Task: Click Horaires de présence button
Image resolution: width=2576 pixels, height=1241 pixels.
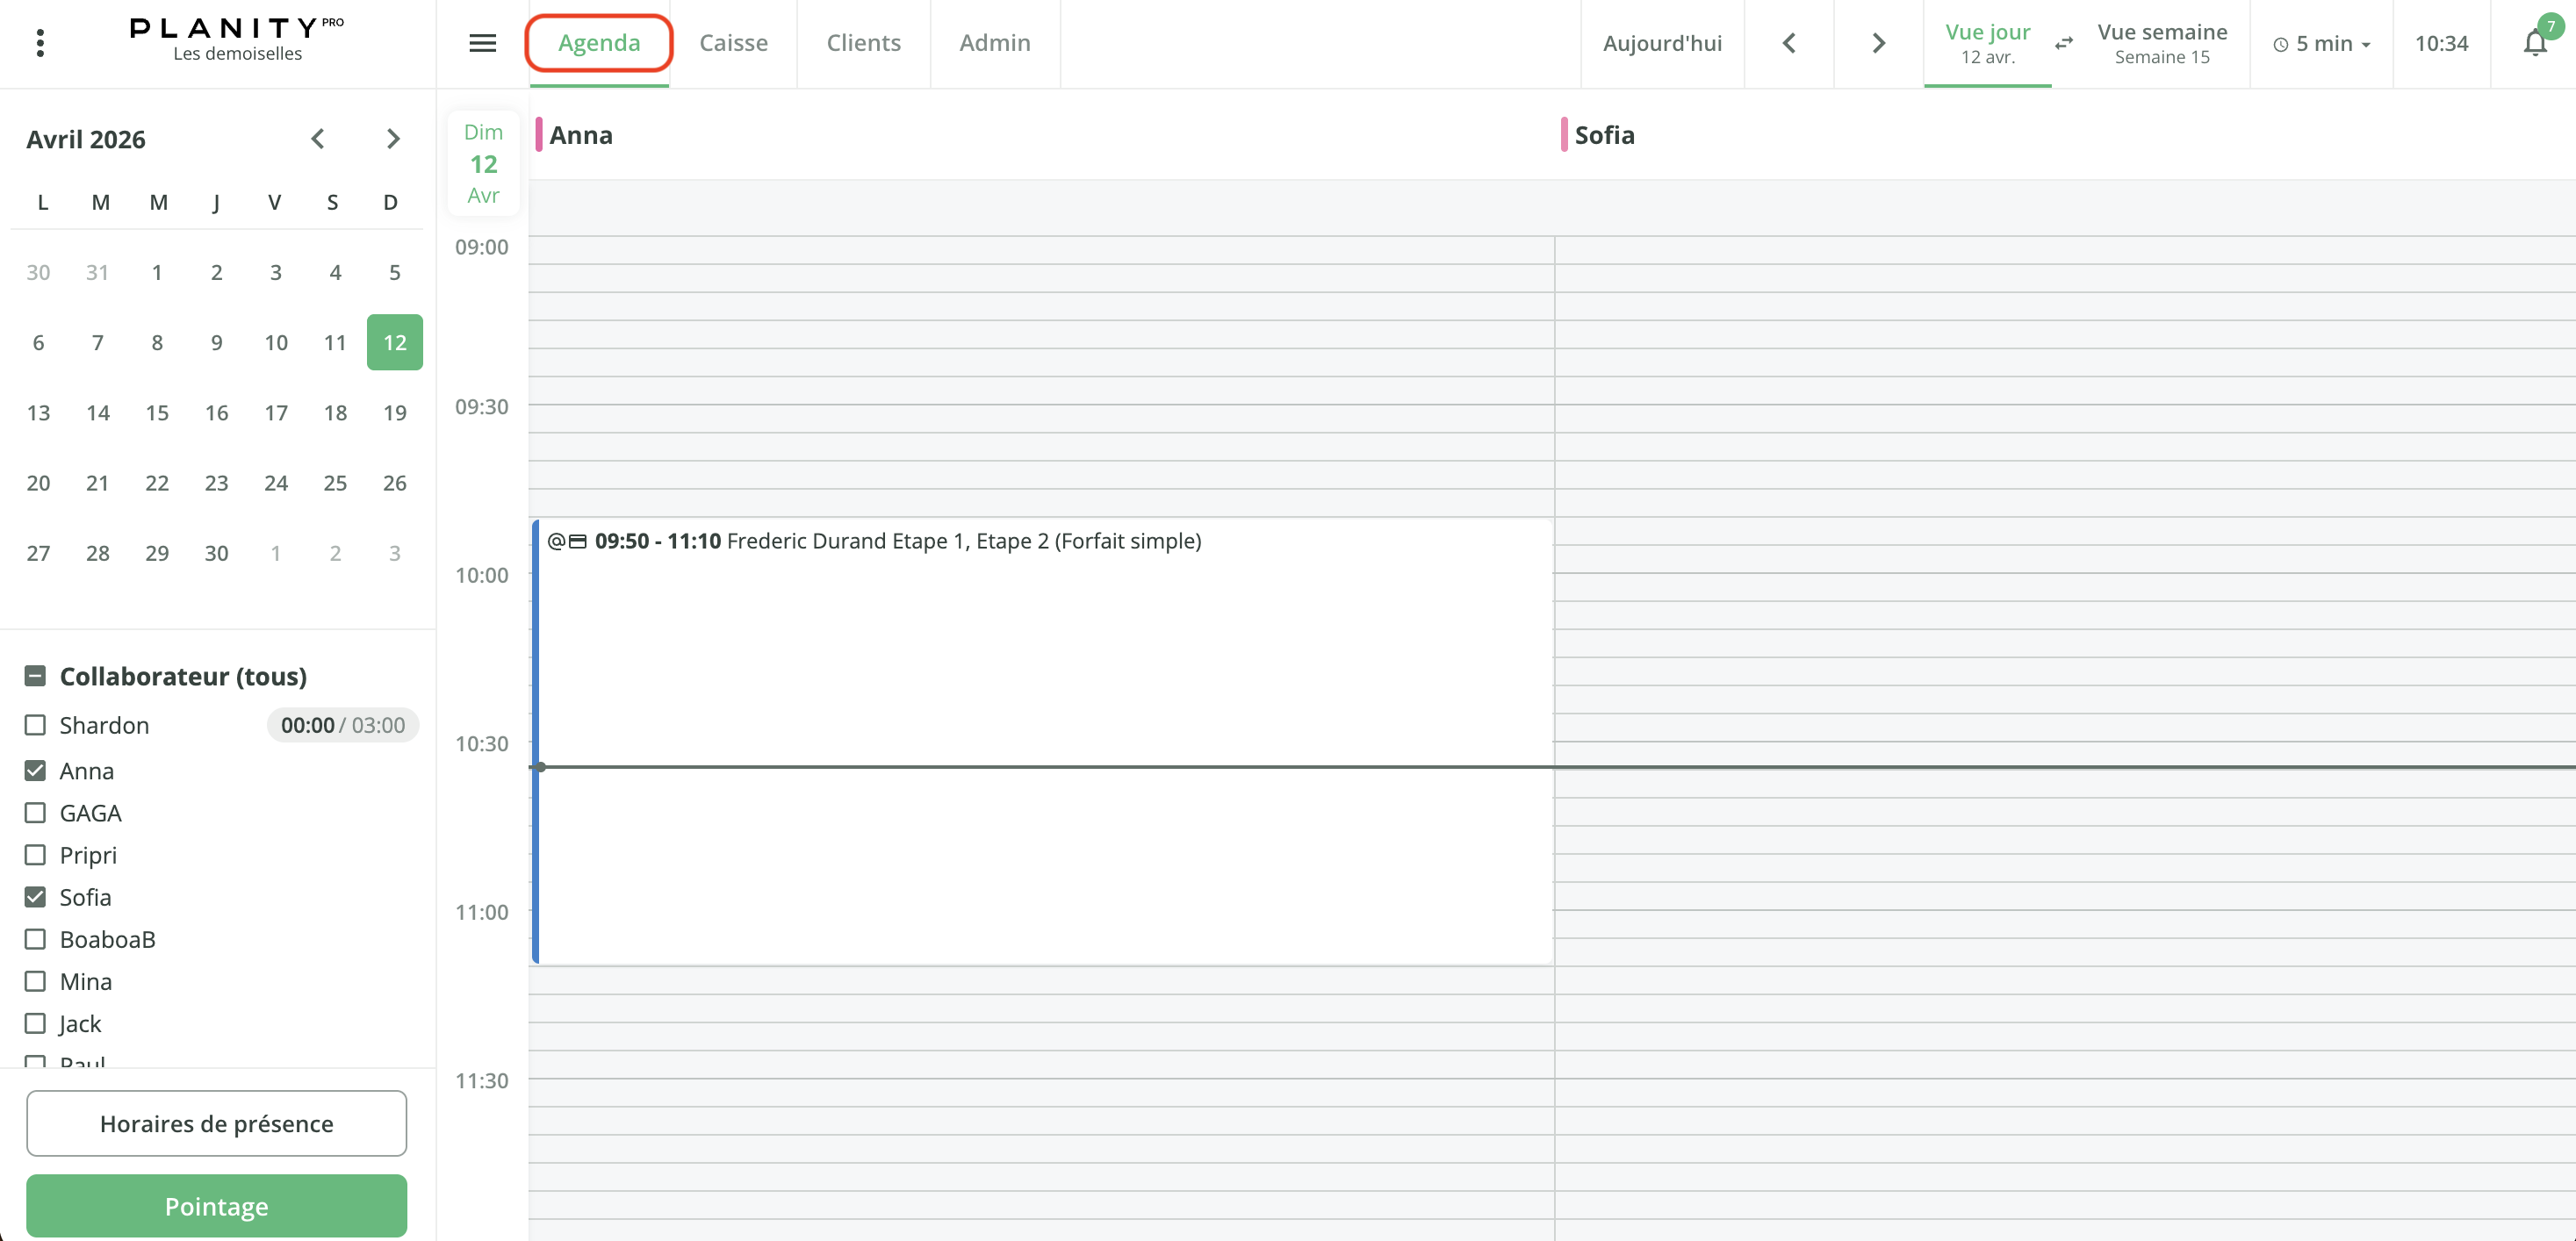Action: [216, 1123]
